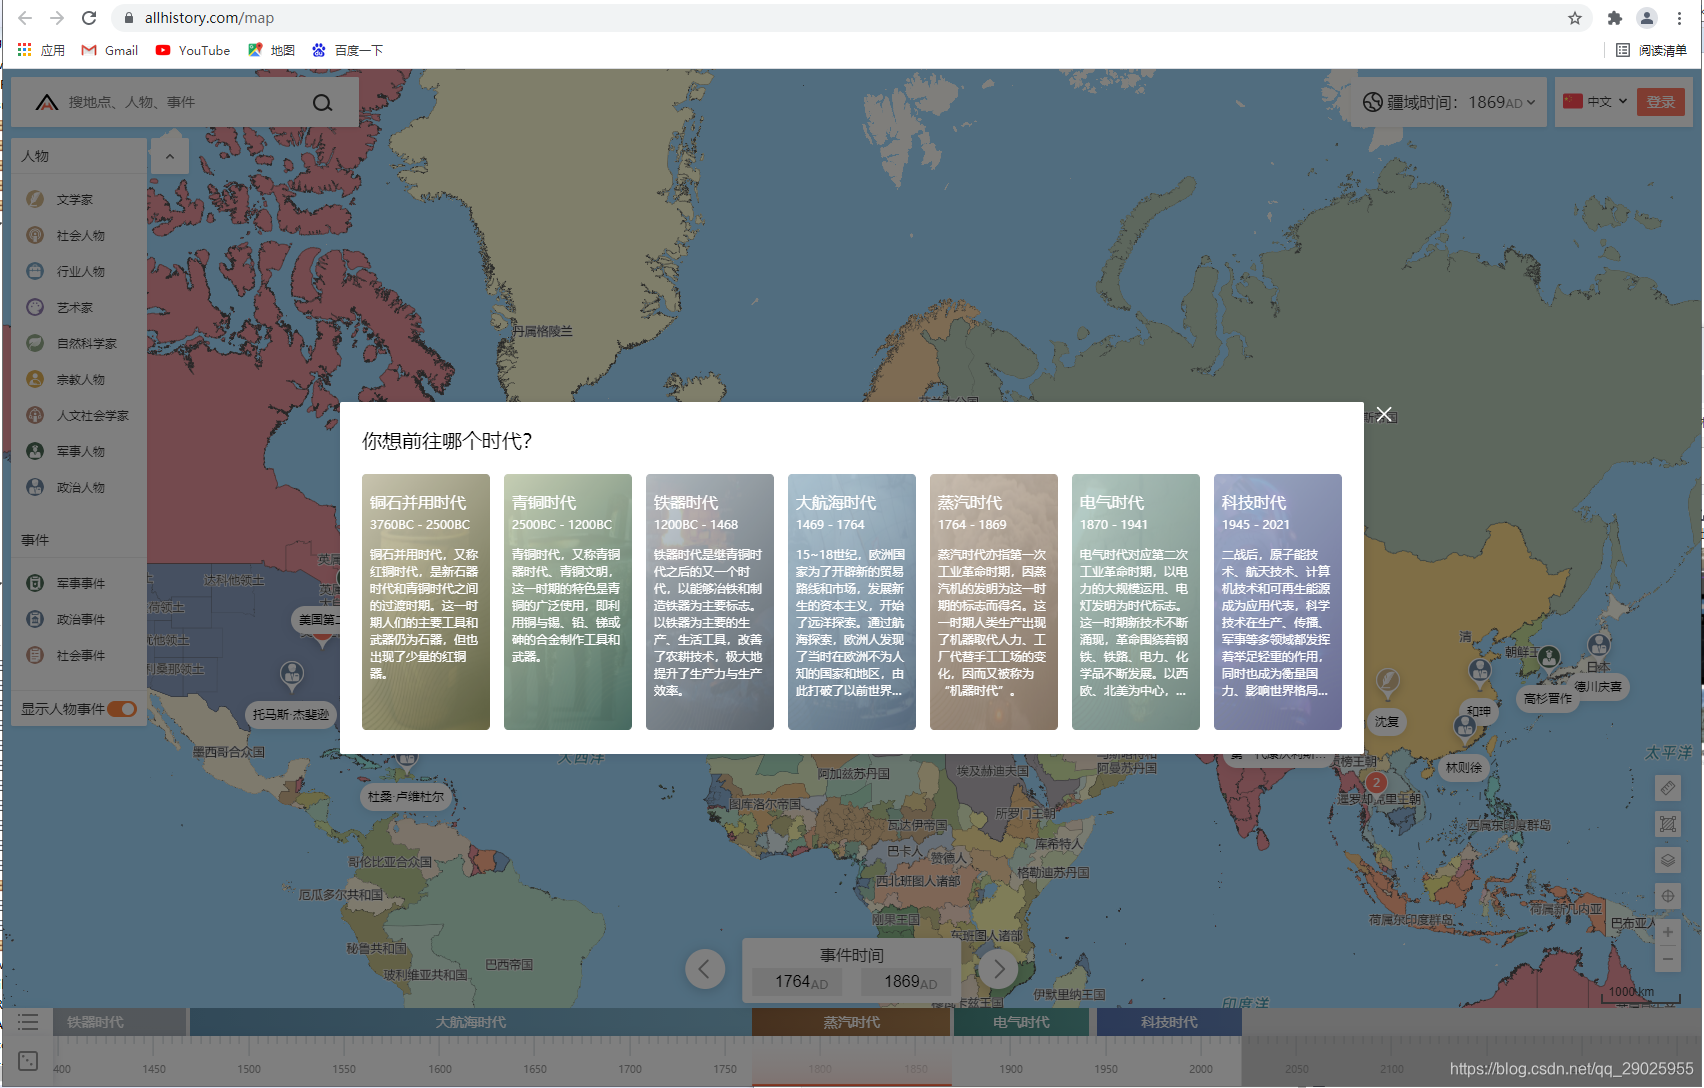Viewport: 1704px width, 1088px height.
Task: Toggle the 军事事件 filter
Action: pyautogui.click(x=78, y=584)
